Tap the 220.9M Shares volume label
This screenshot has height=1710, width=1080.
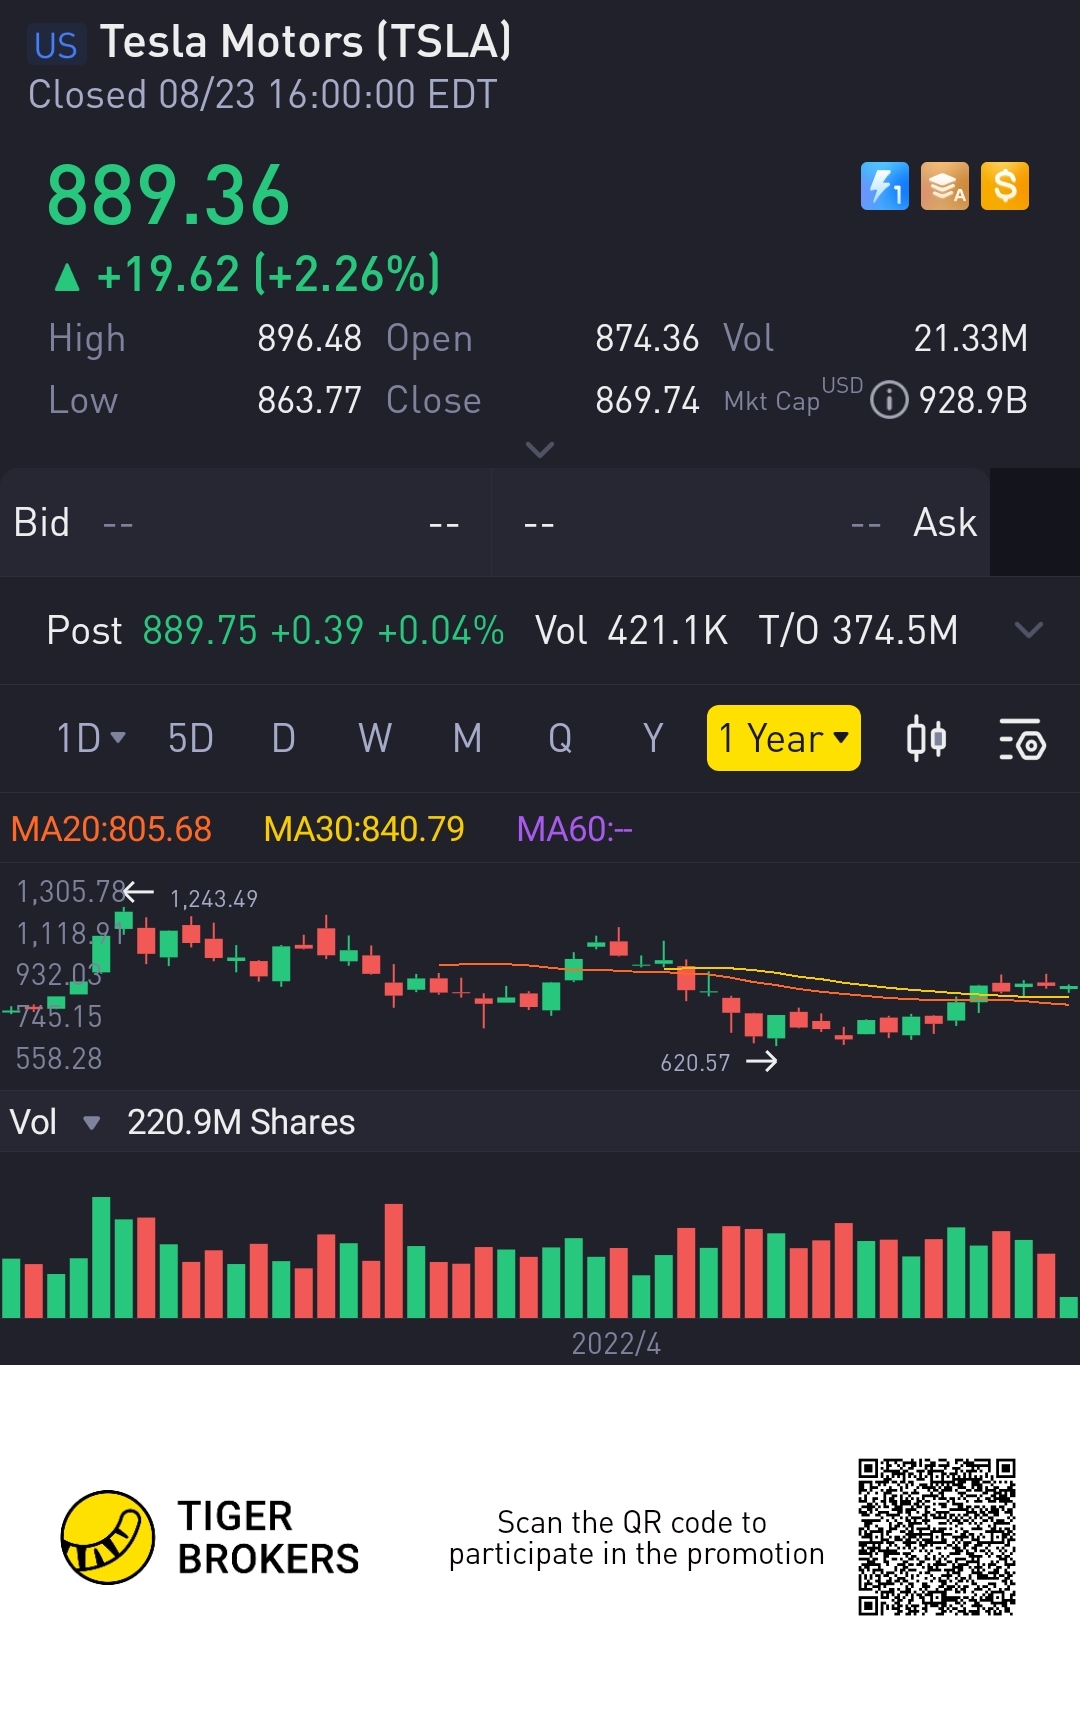click(241, 1122)
